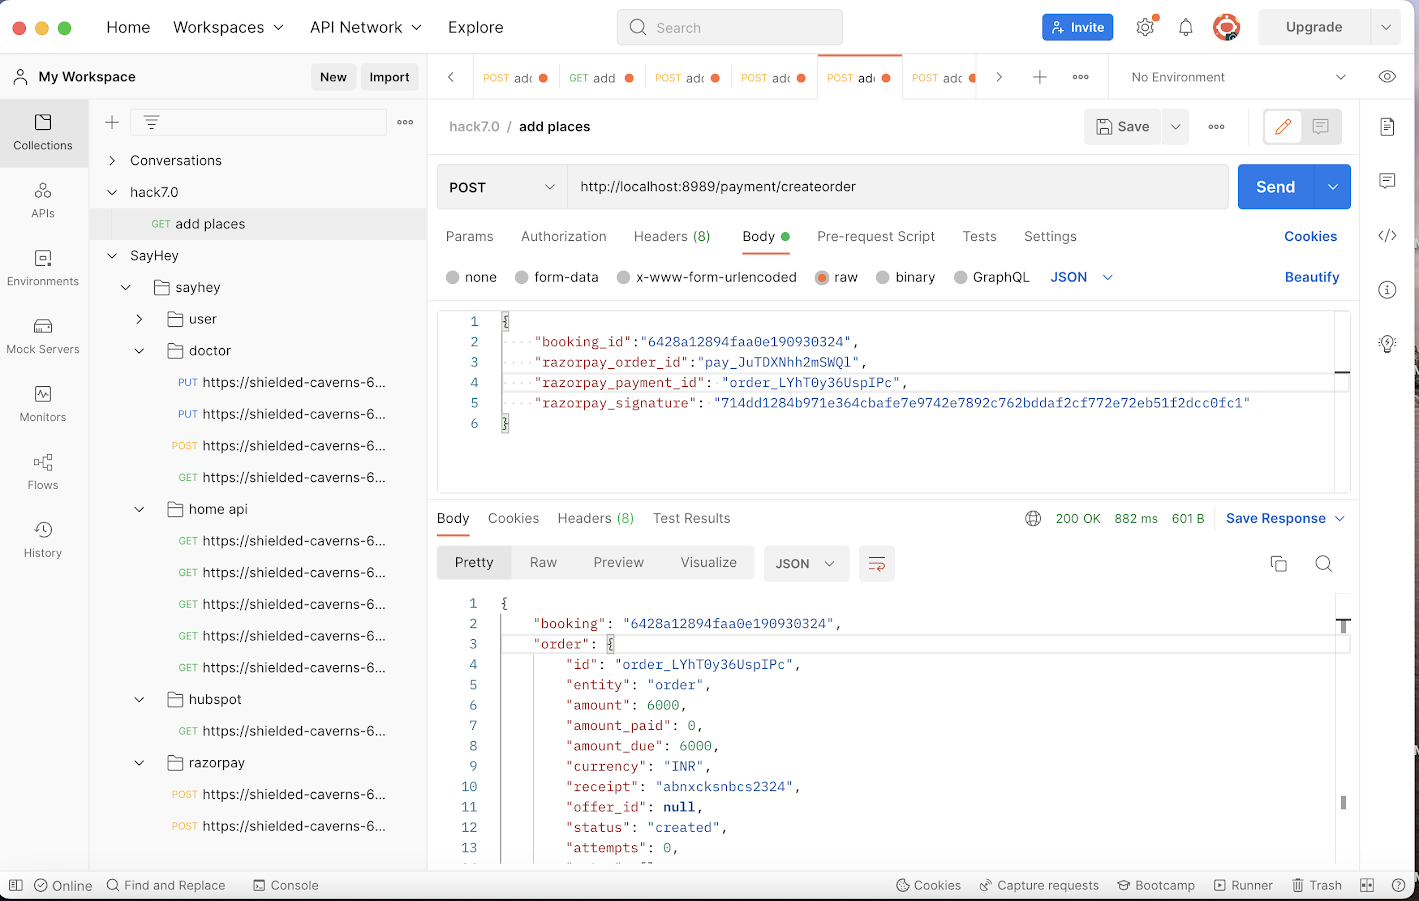The width and height of the screenshot is (1419, 901).
Task: Open the Test Results tab
Action: tap(691, 518)
